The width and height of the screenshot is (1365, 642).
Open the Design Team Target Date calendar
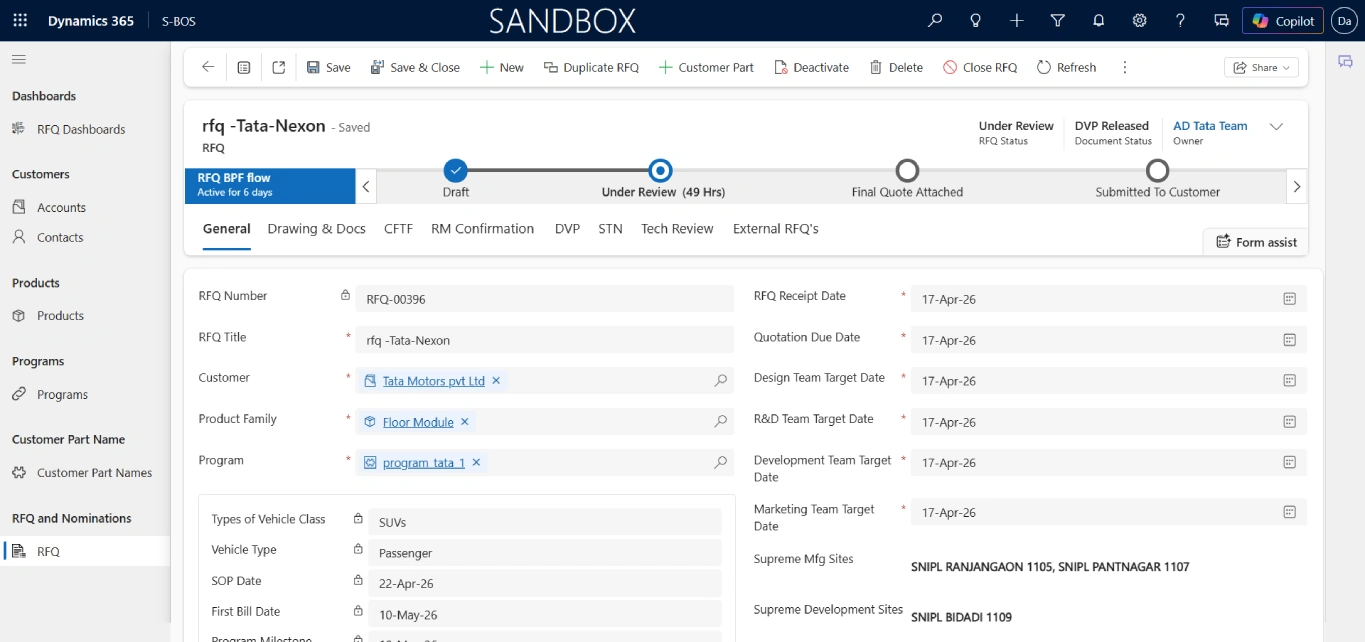[x=1290, y=381]
